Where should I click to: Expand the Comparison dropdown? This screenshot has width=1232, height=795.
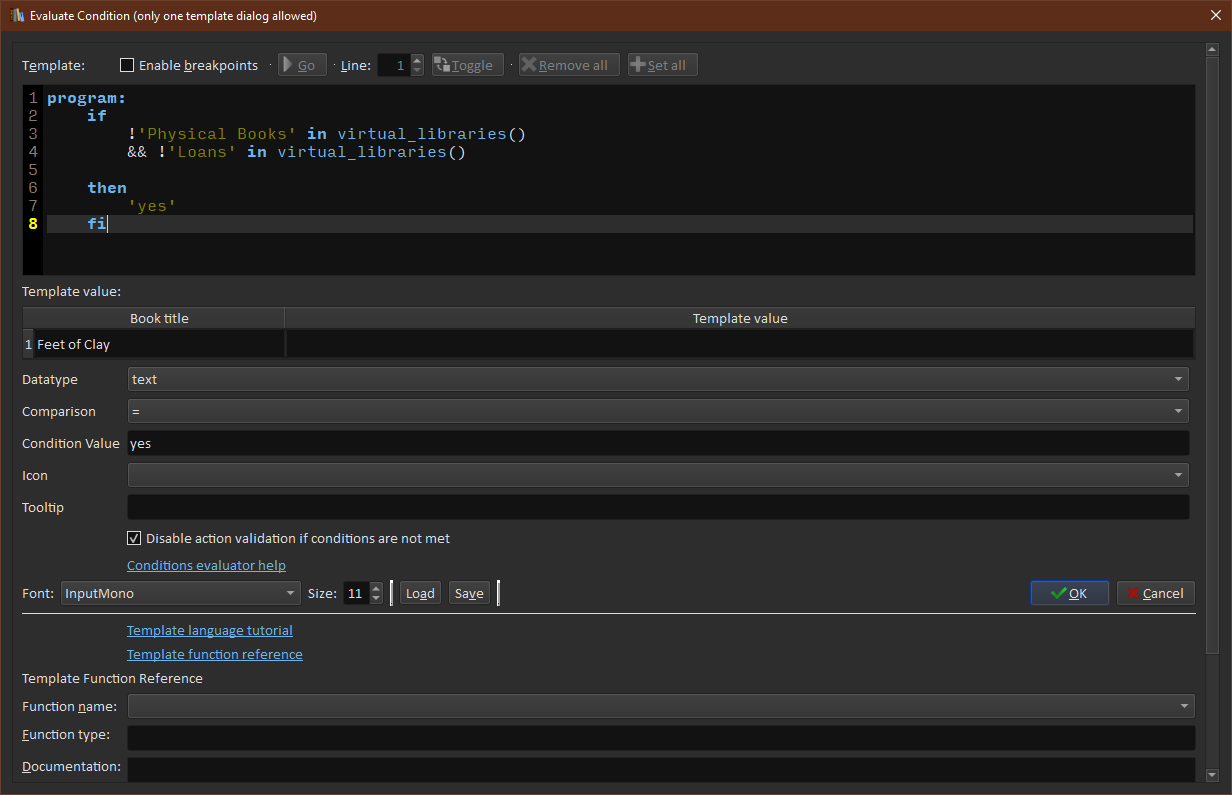(658, 411)
